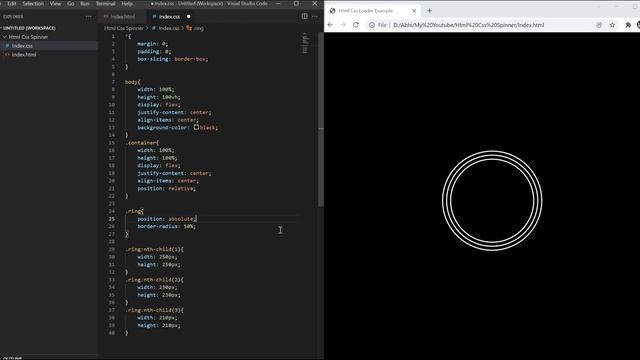Screen dimensions: 640x360
Task: Reload the browser page
Action: 356,25
